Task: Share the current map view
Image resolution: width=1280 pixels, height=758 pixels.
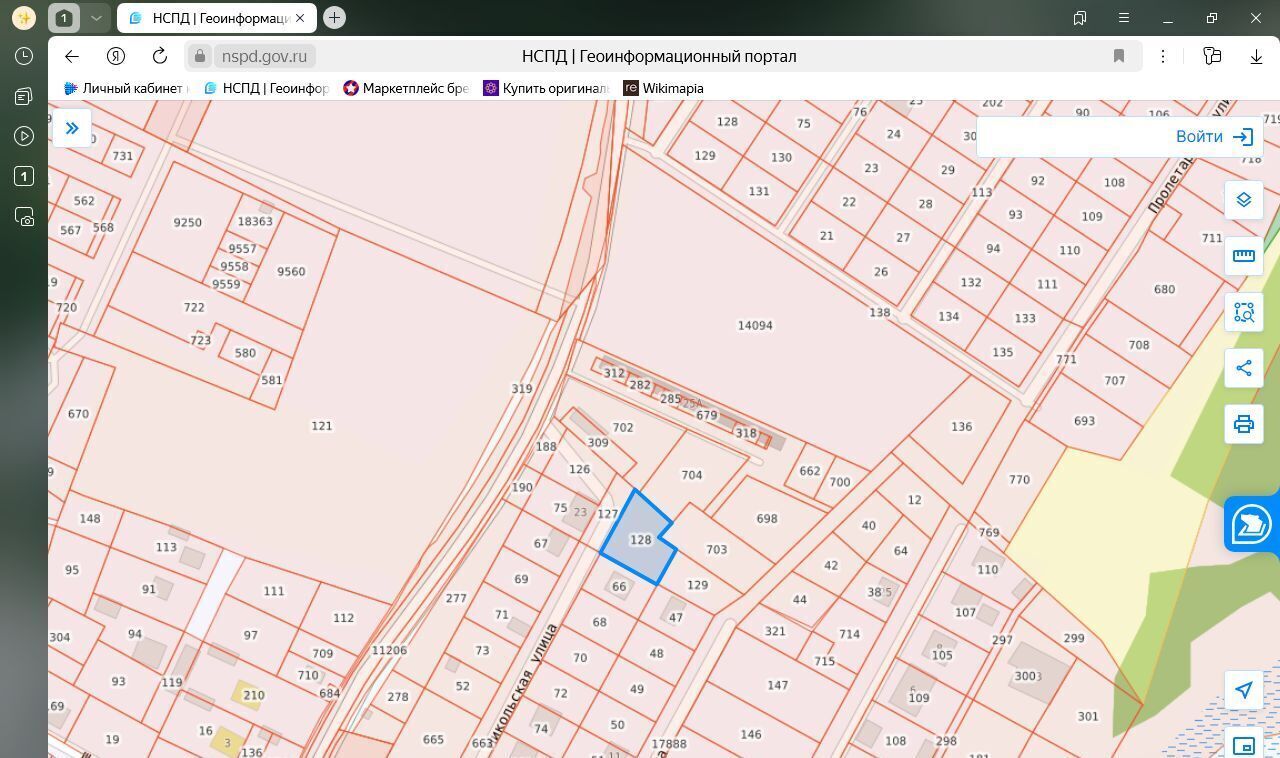Action: pos(1244,368)
